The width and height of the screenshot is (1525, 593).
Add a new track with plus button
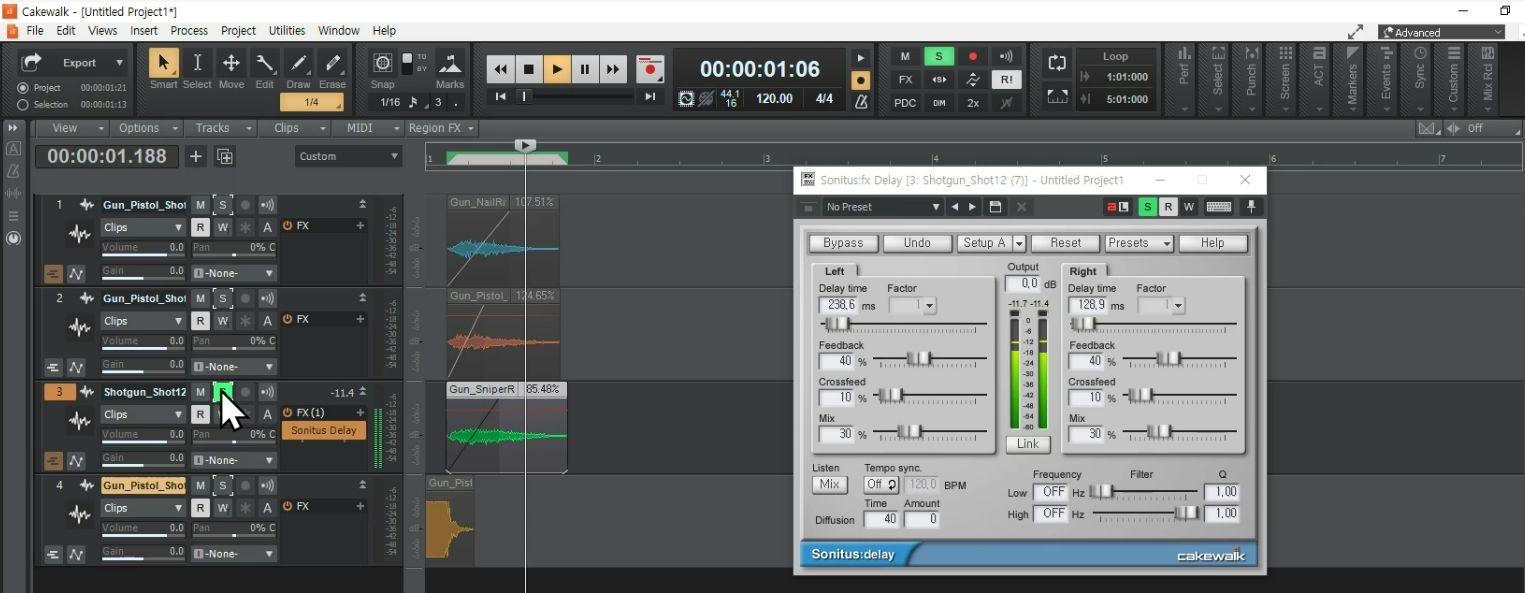click(x=196, y=156)
